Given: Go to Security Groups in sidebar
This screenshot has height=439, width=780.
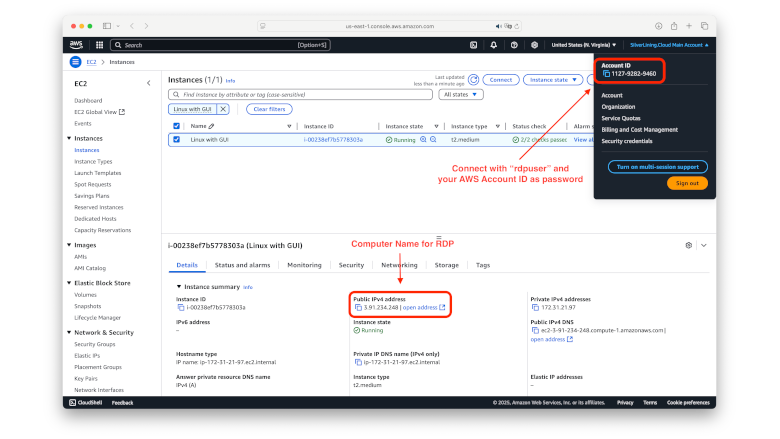Looking at the screenshot, I should (x=95, y=344).
